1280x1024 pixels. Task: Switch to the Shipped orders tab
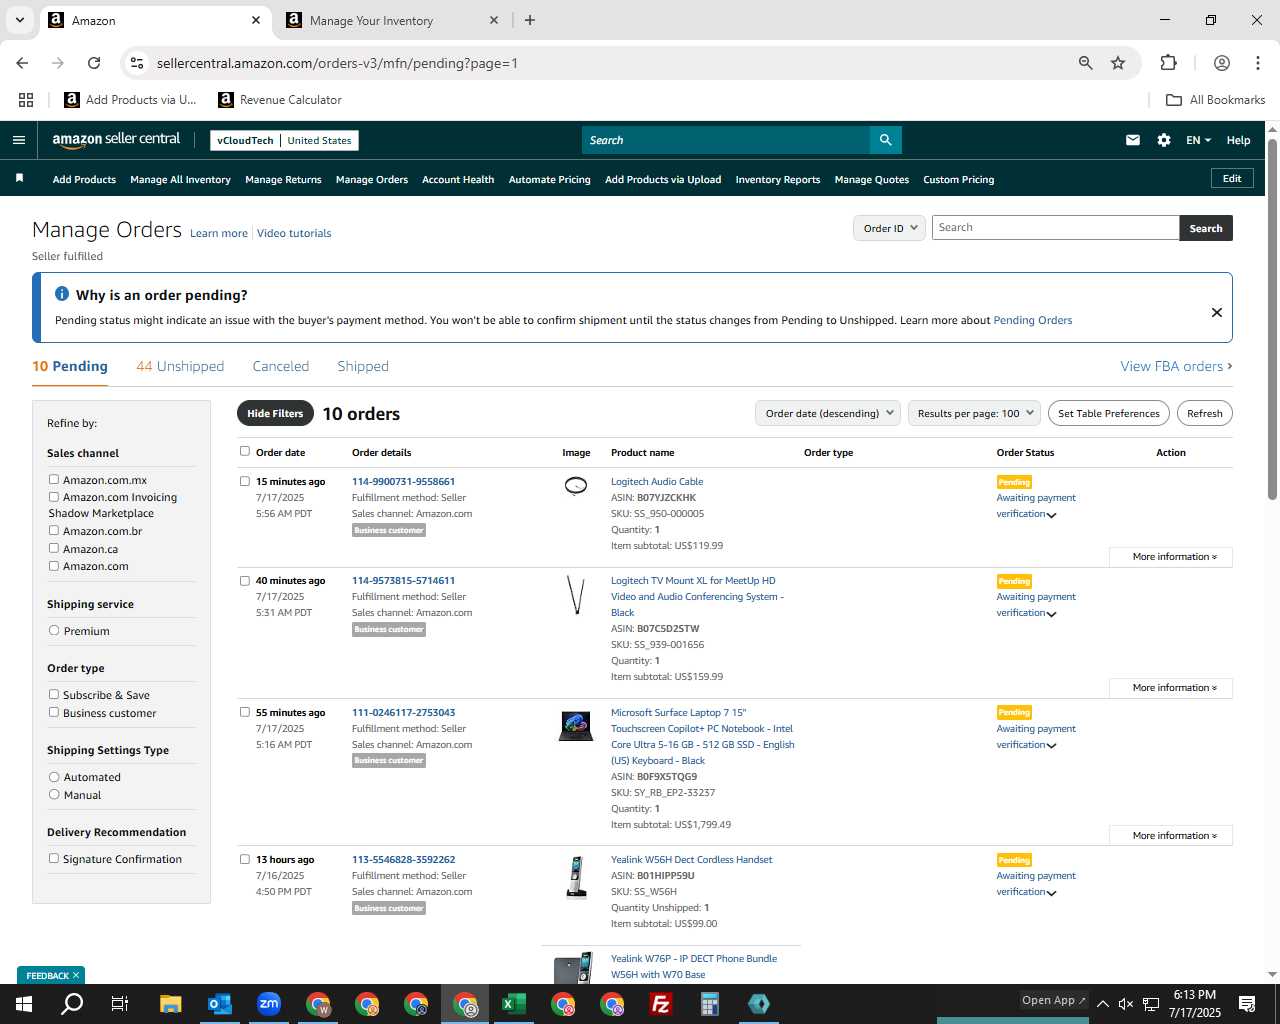[363, 366]
